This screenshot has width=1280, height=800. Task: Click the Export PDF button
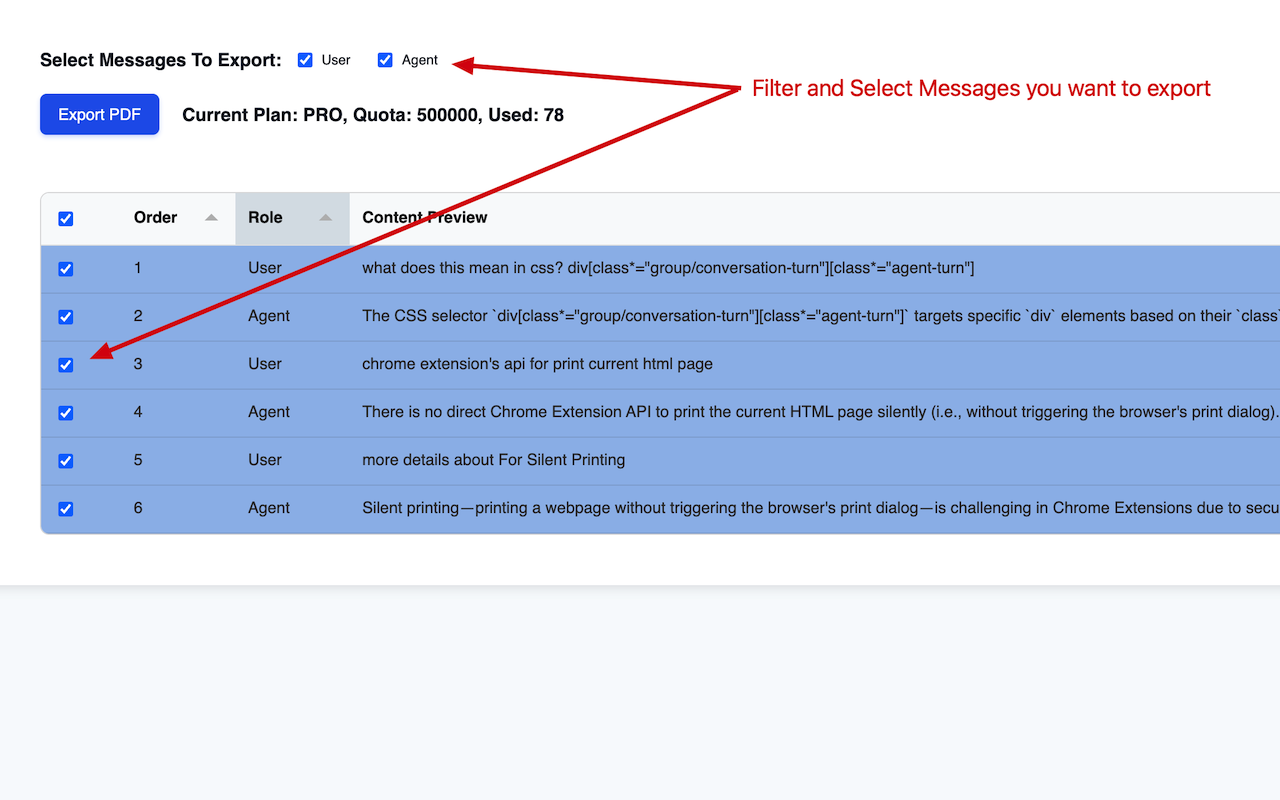click(99, 114)
